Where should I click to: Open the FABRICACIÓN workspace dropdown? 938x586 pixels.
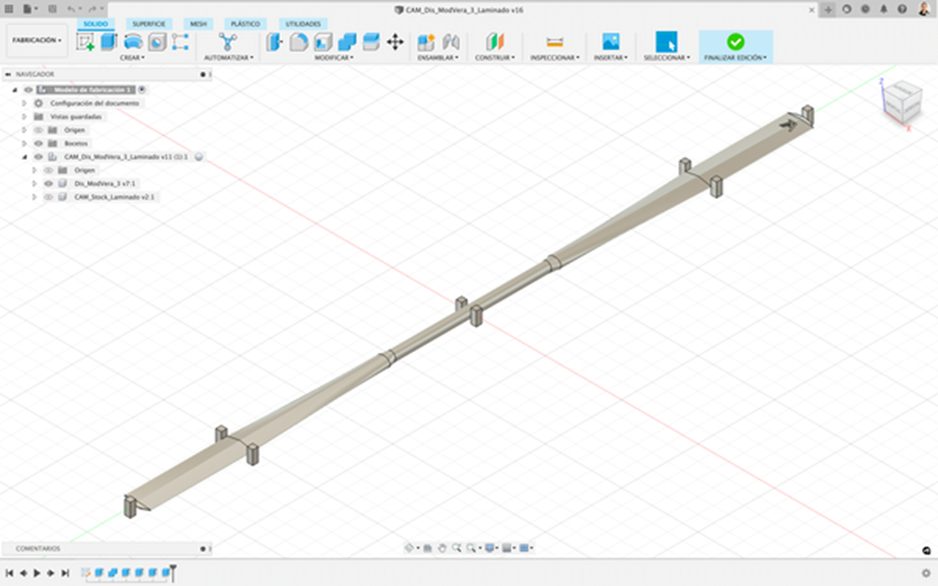(x=36, y=40)
